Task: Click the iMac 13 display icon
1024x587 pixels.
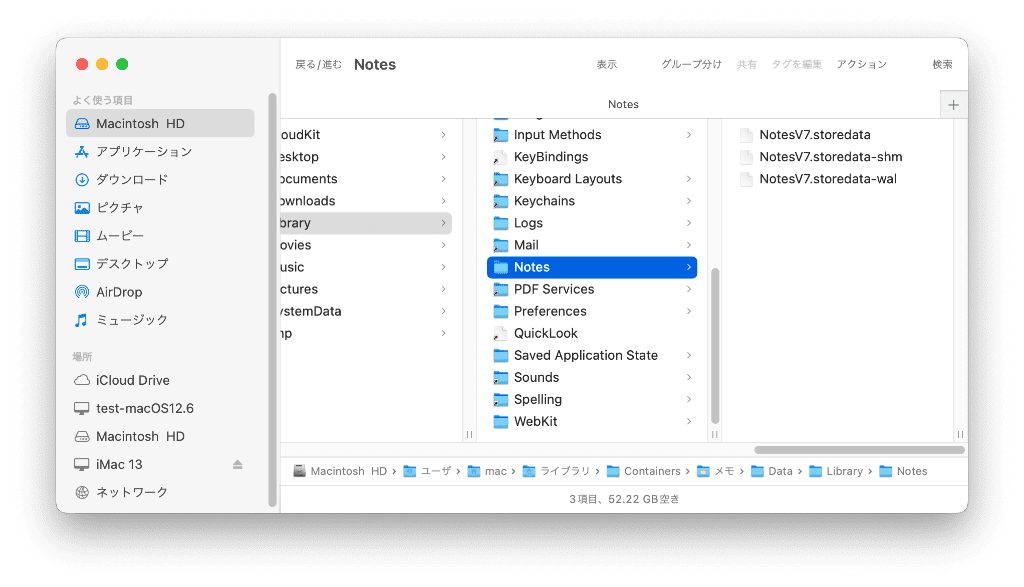Action: point(82,464)
